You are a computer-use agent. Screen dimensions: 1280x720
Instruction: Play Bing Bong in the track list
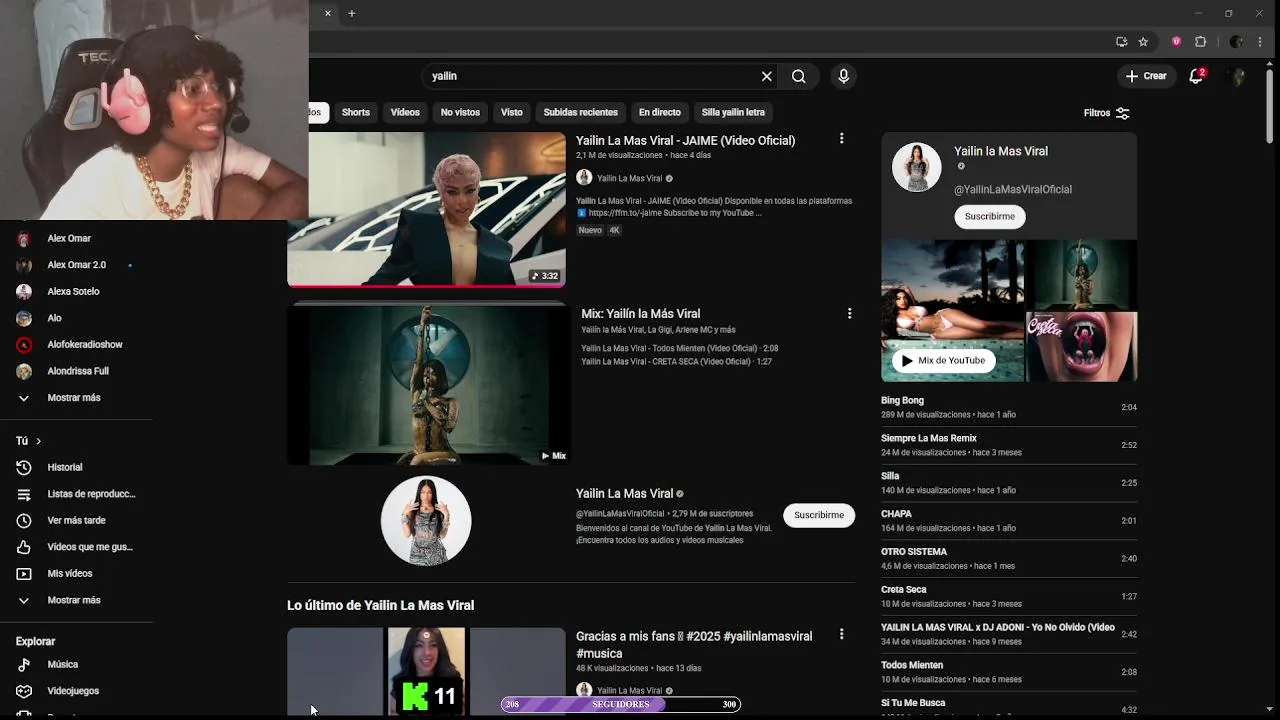click(1009, 407)
